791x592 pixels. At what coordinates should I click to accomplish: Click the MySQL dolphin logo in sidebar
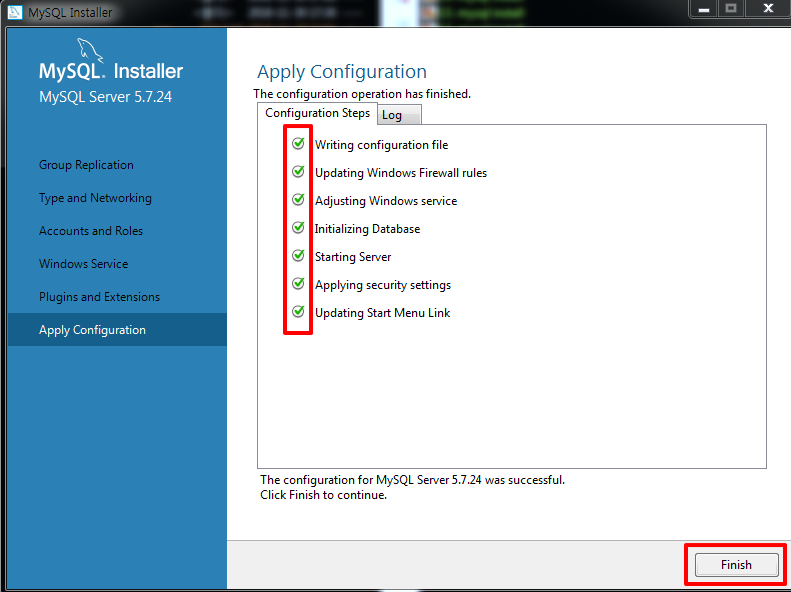pos(90,50)
